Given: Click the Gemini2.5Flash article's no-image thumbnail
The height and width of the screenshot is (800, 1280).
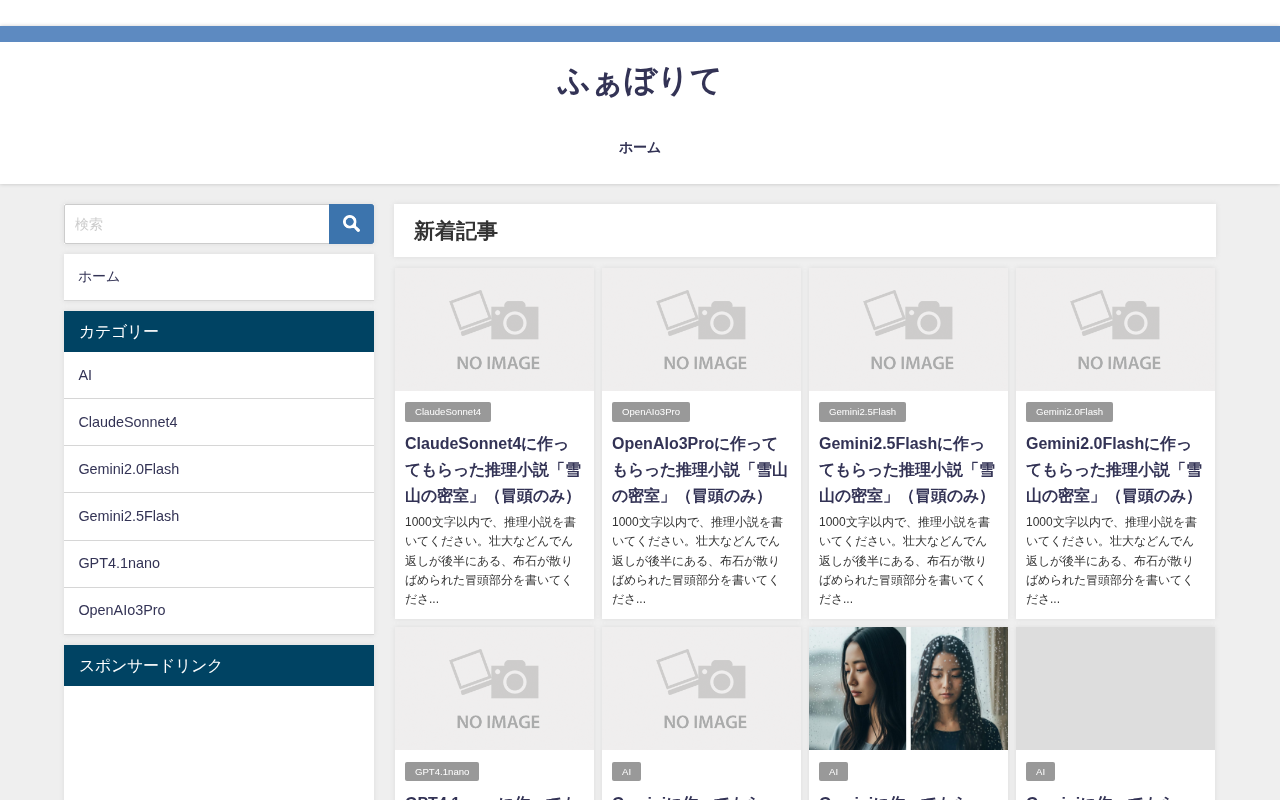Looking at the screenshot, I should click(908, 329).
